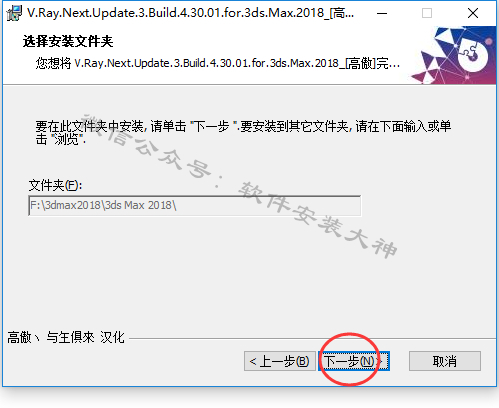This screenshot has height=408, width=499.
Task: Go to next step with 下一步(N)
Action: point(354,361)
